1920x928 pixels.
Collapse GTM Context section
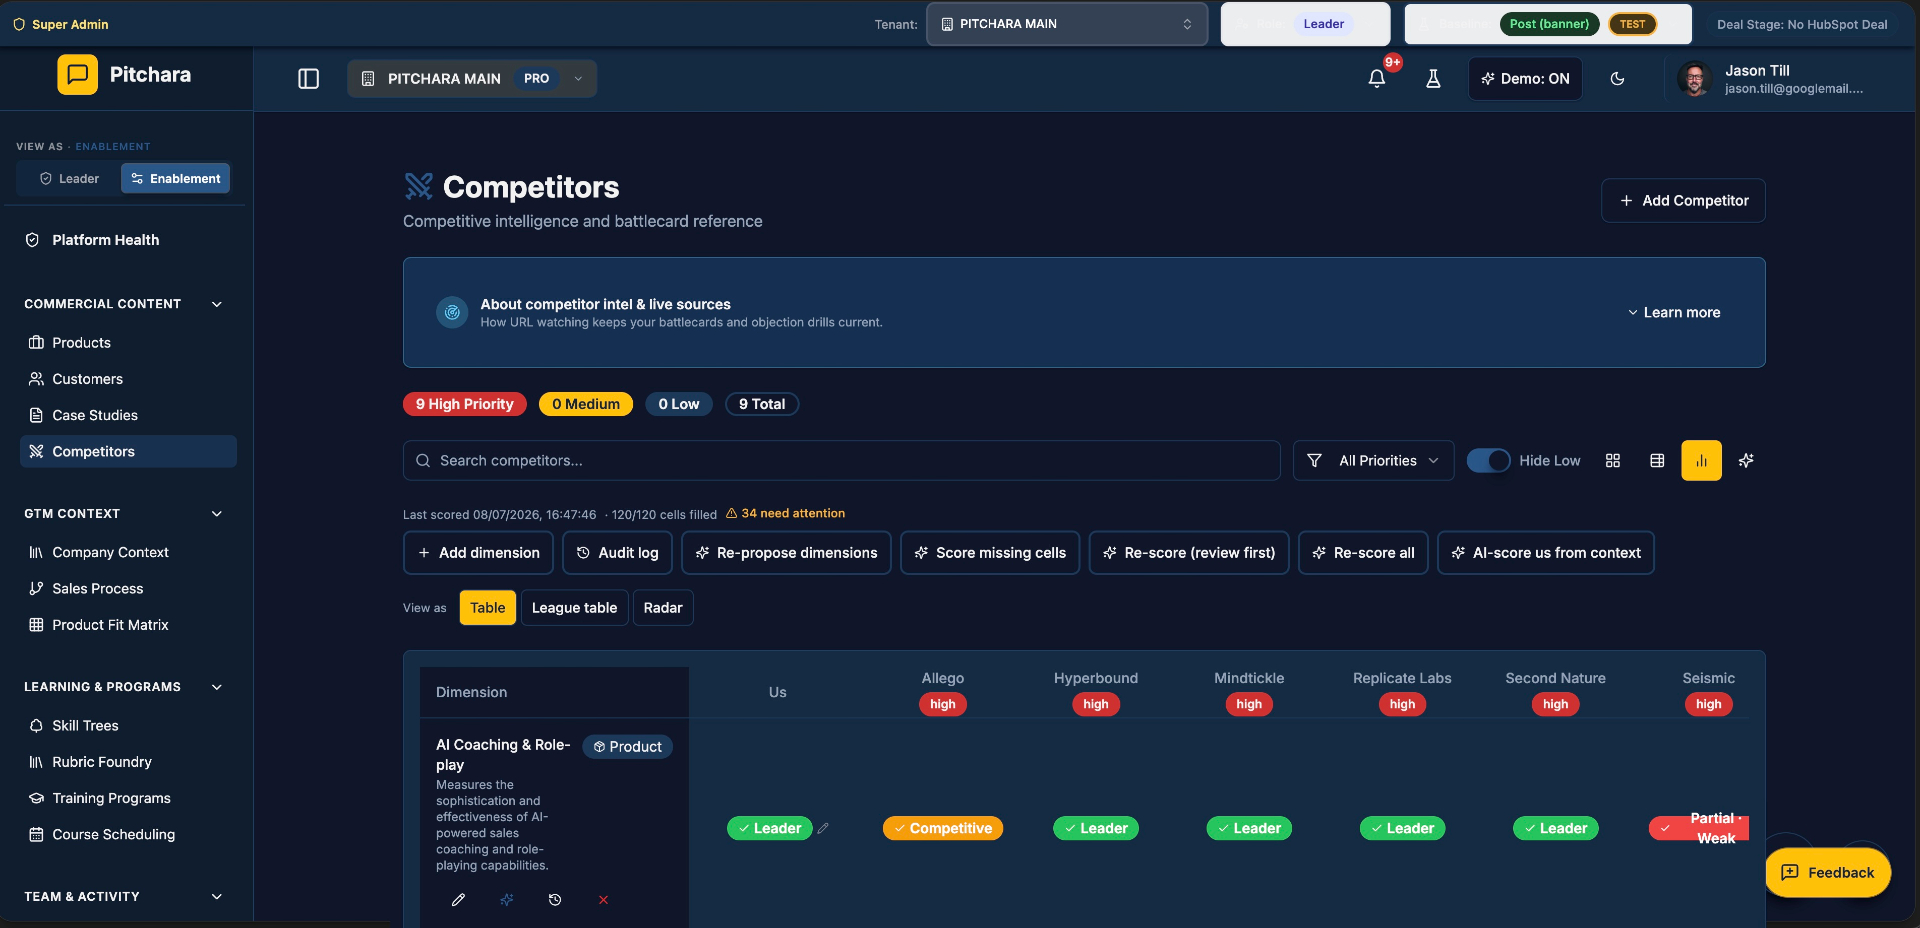[217, 514]
